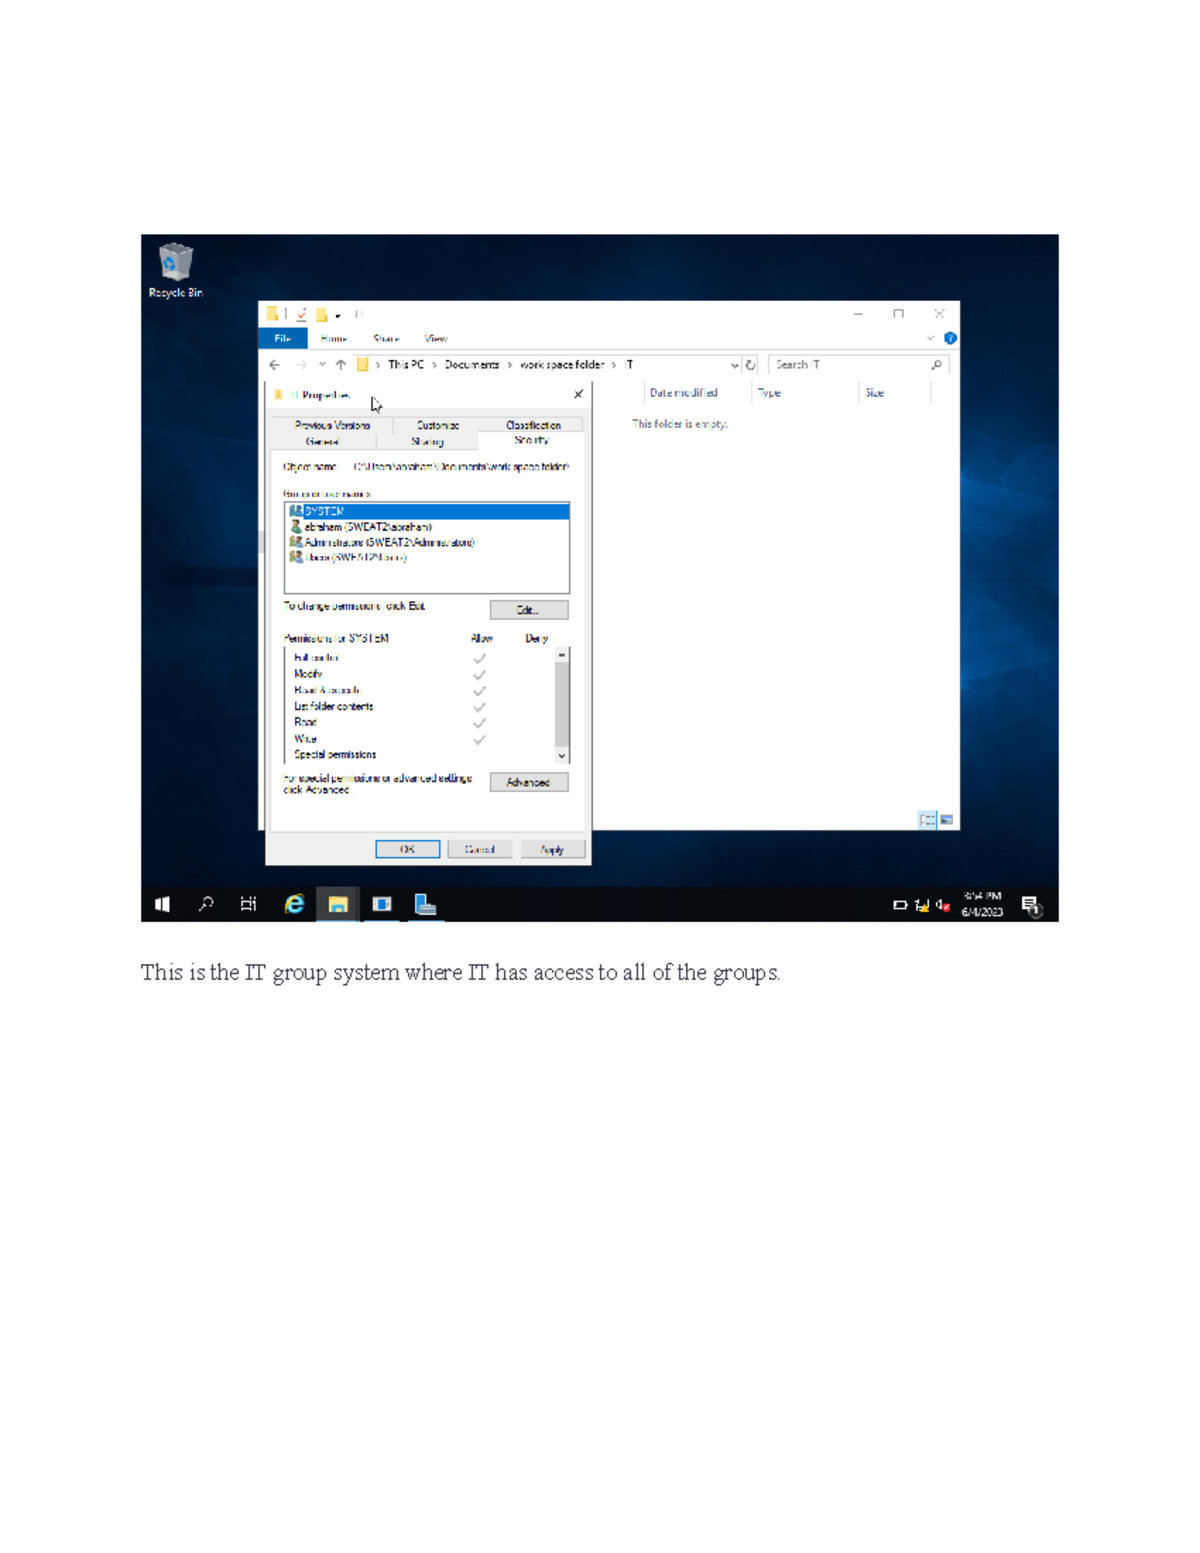Open the Action Center notifications icon

point(1032,906)
